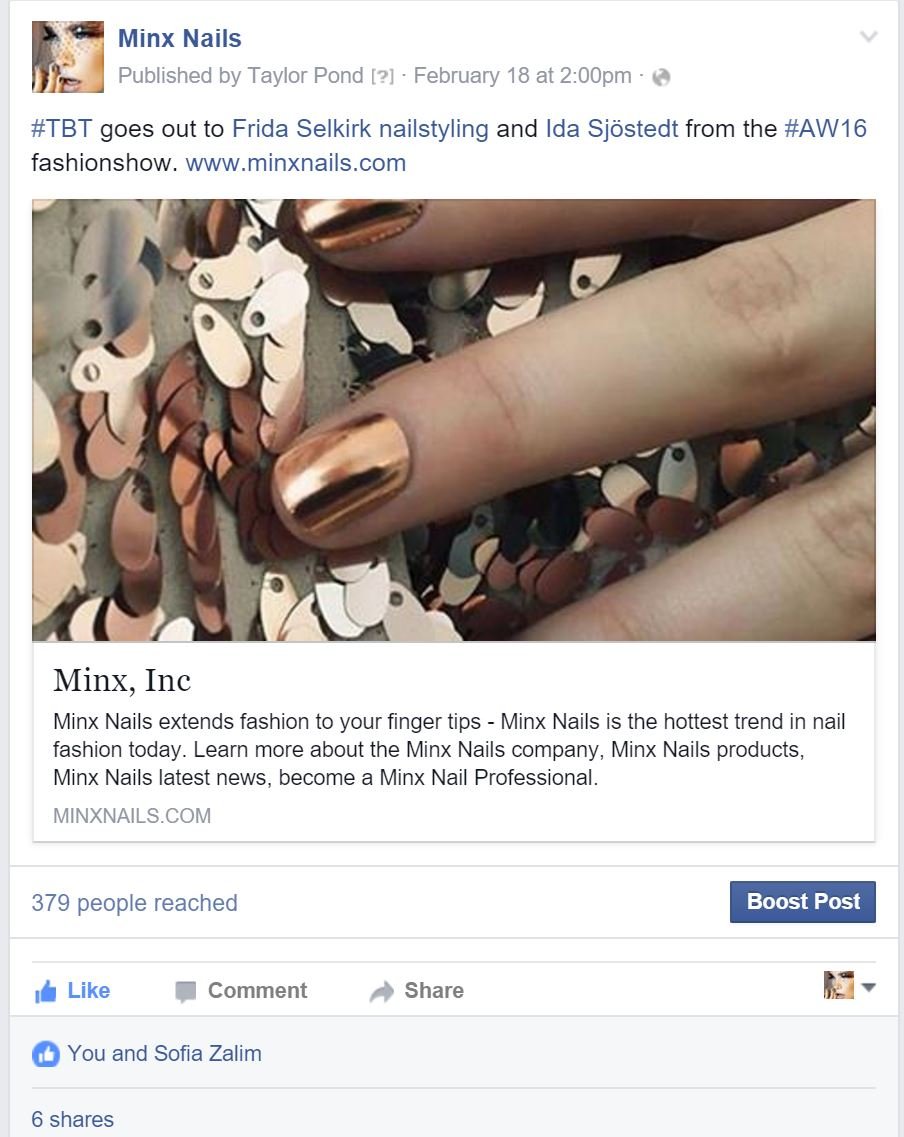This screenshot has width=904, height=1137.
Task: Open the #TBT hashtag
Action: coord(62,128)
